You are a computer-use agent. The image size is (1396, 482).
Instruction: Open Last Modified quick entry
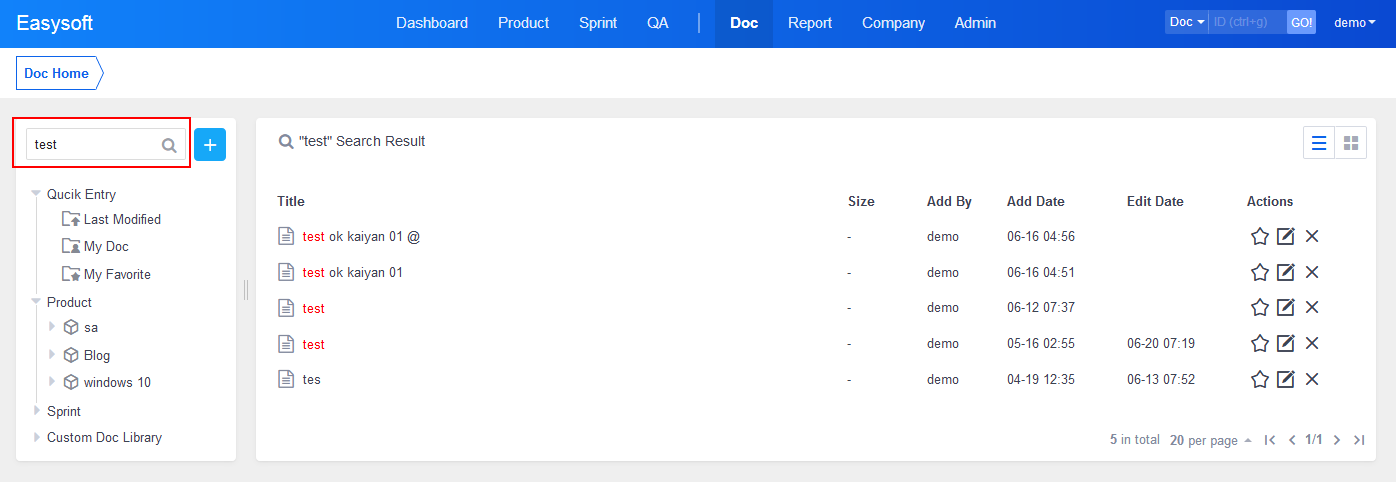tap(121, 219)
